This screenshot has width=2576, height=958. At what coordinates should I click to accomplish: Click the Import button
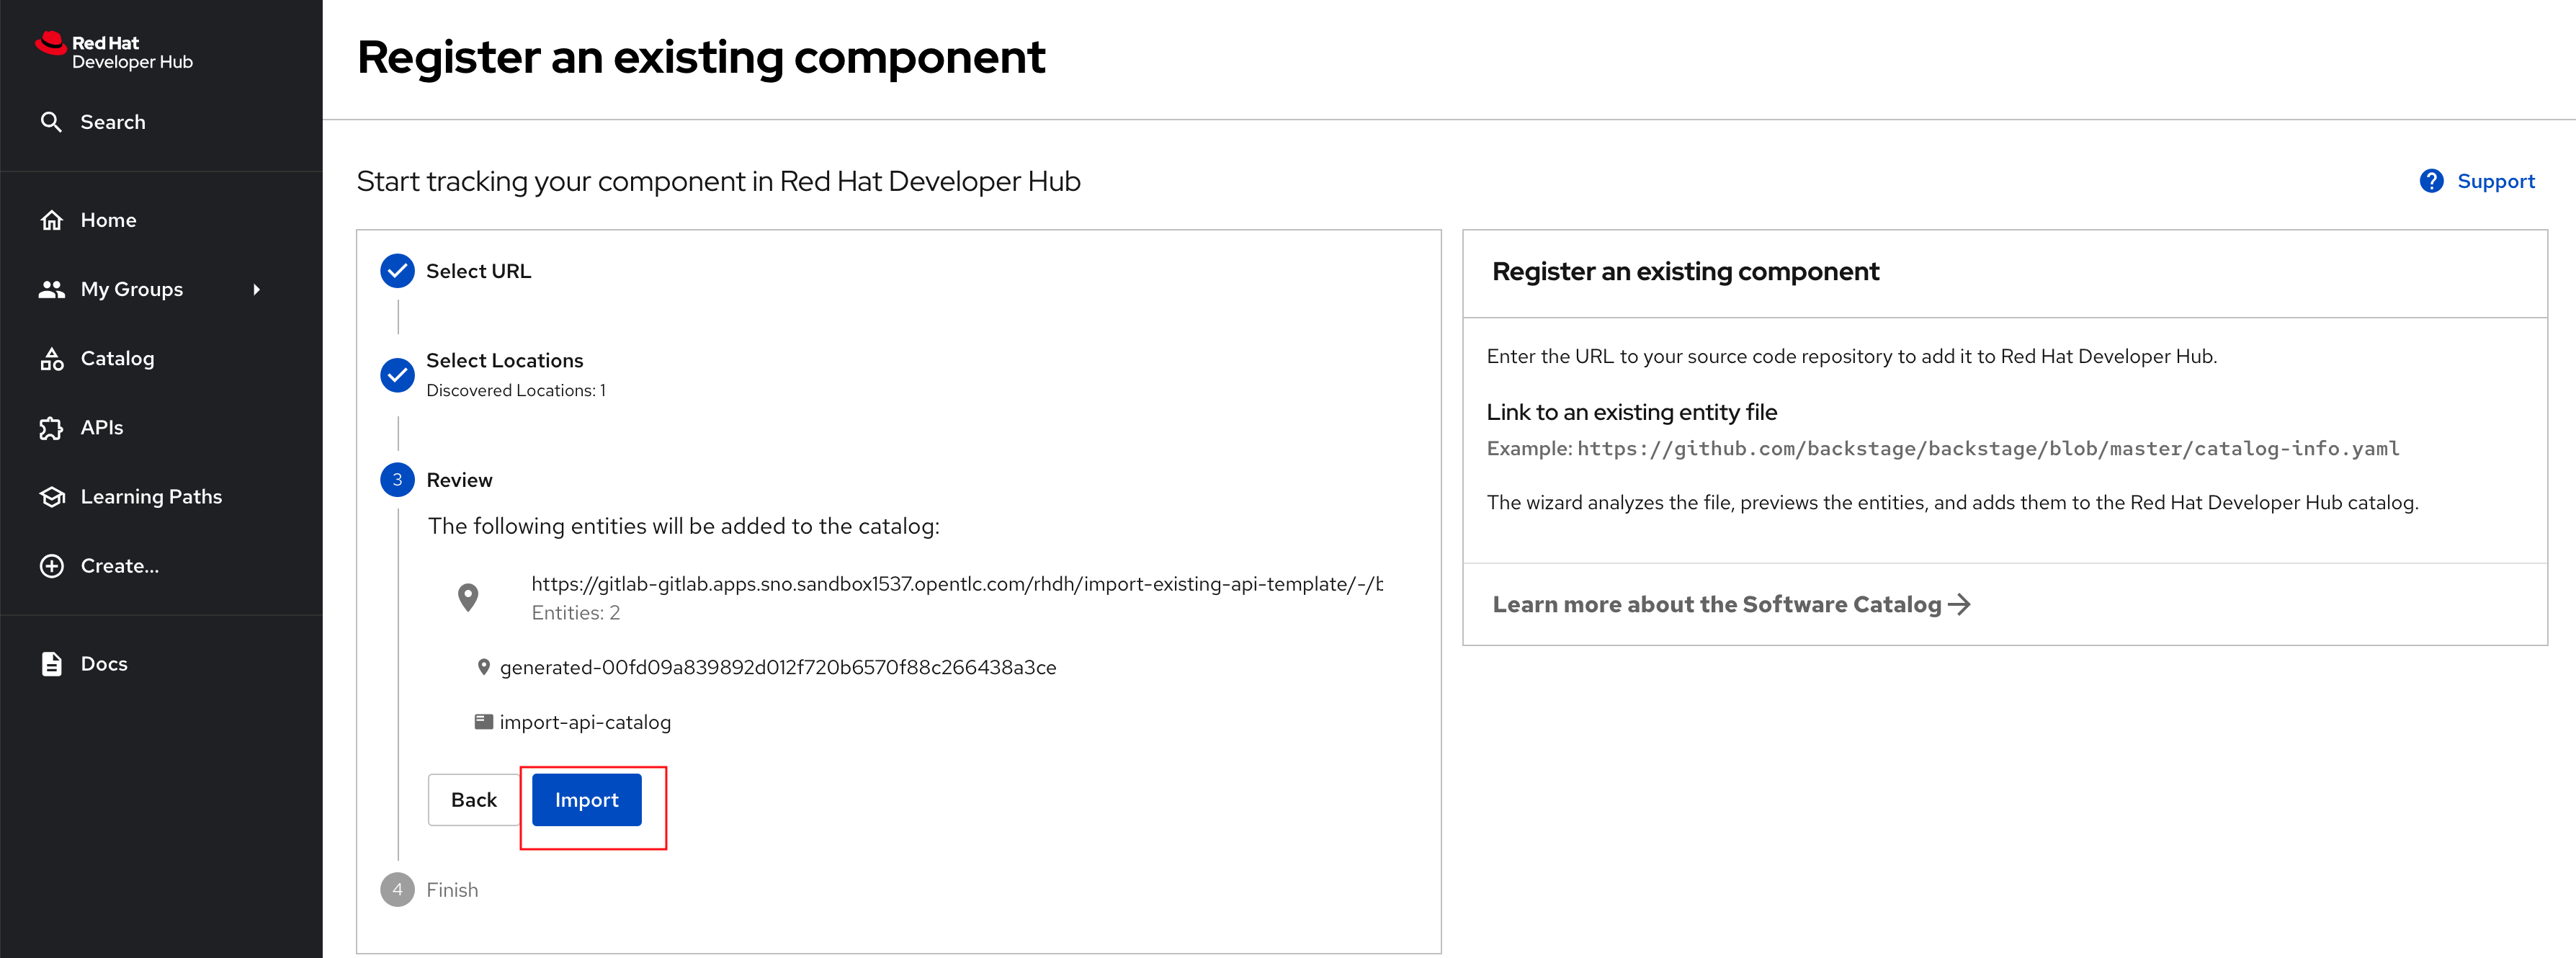click(x=587, y=800)
